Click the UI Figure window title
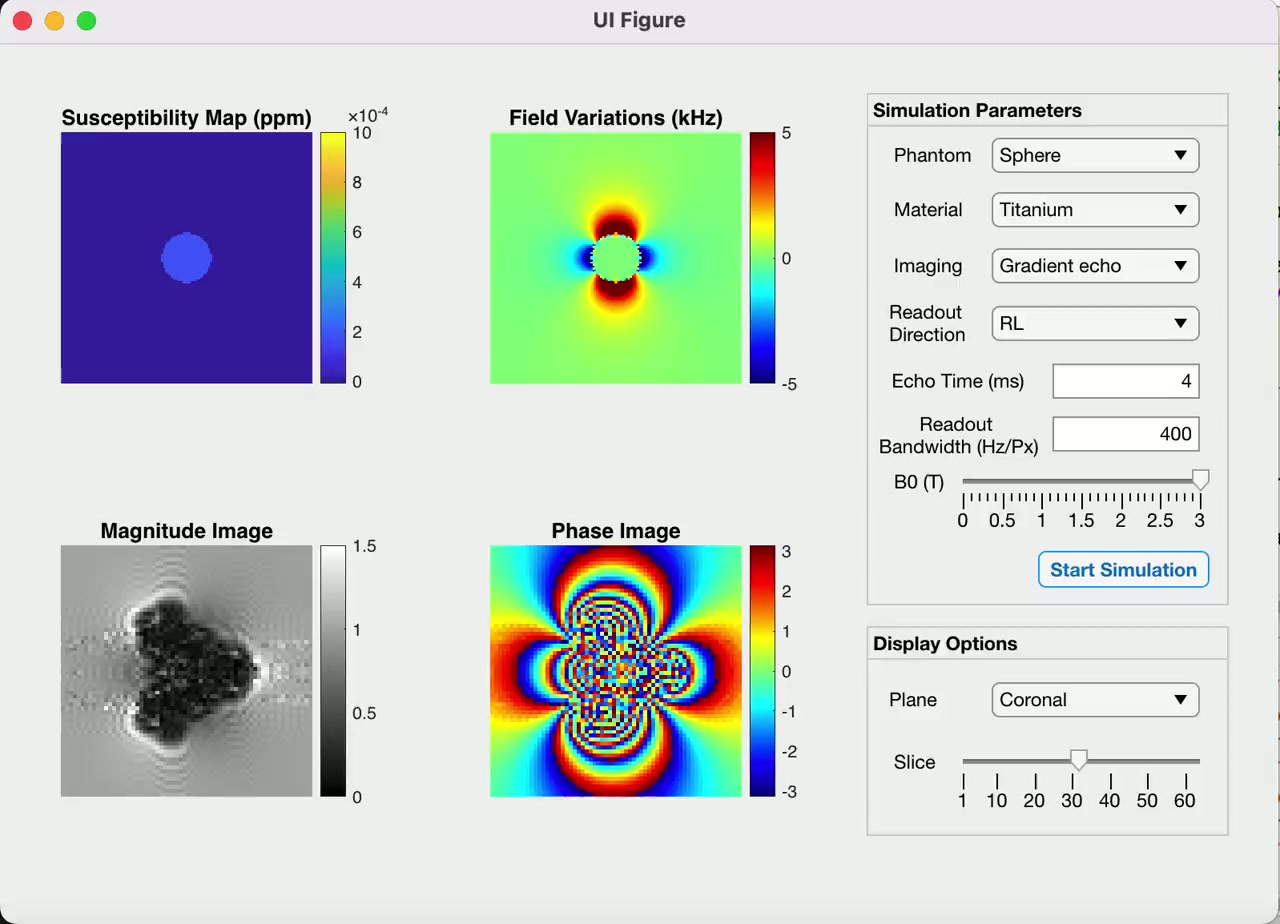 click(x=639, y=21)
